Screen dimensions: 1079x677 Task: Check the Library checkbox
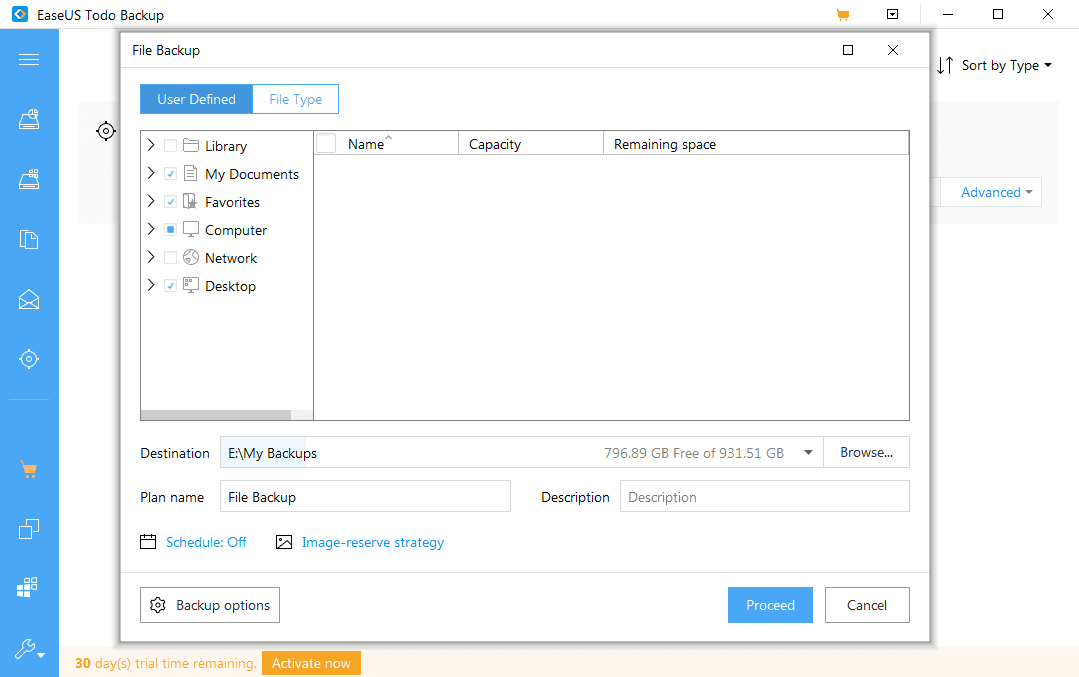pos(171,146)
